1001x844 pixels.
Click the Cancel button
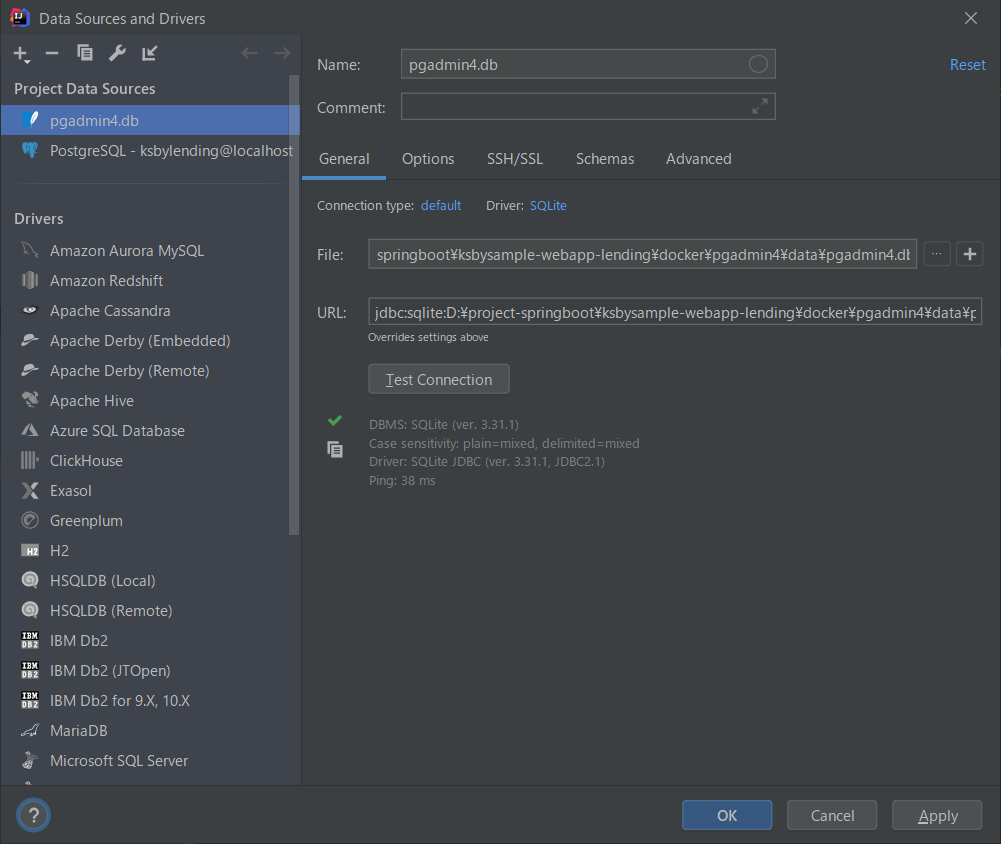click(x=832, y=815)
